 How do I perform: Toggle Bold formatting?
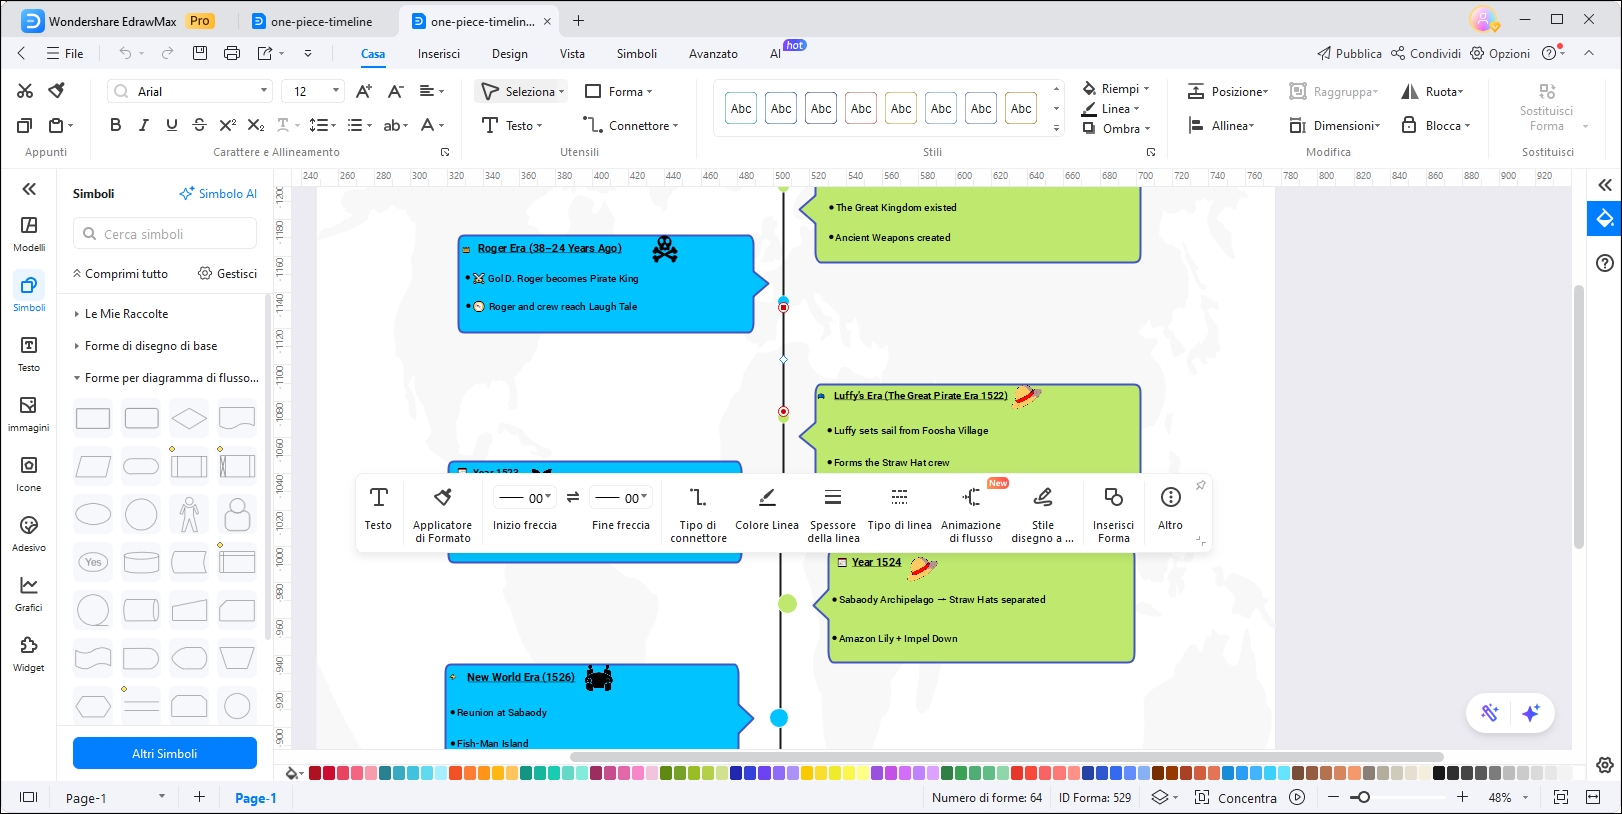(115, 125)
